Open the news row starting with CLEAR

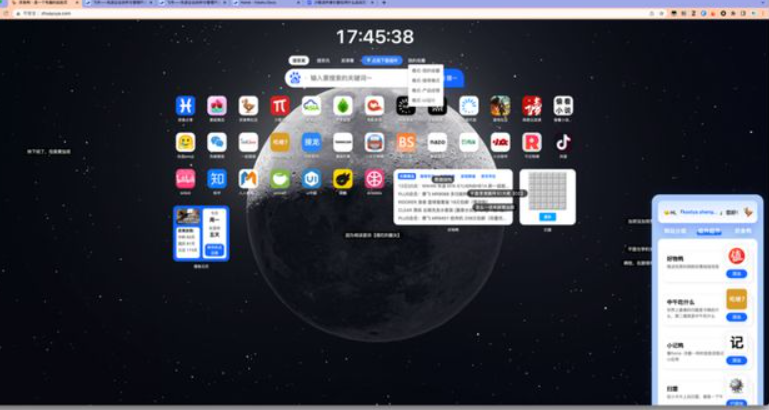453,209
